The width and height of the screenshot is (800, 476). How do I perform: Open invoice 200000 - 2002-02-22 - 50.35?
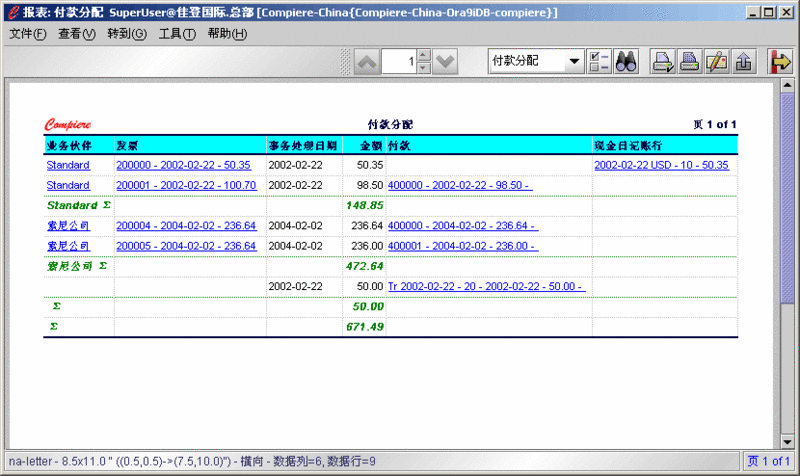[183, 165]
